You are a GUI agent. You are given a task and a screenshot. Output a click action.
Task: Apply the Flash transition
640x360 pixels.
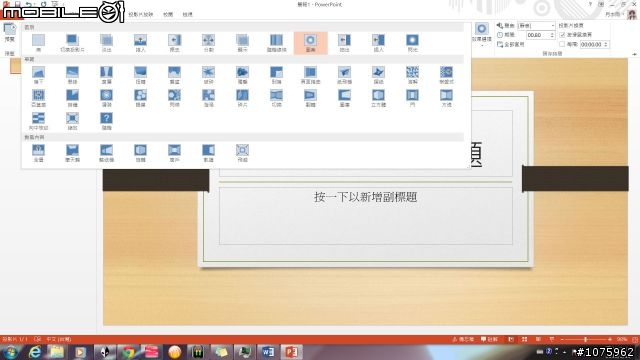coord(413,43)
